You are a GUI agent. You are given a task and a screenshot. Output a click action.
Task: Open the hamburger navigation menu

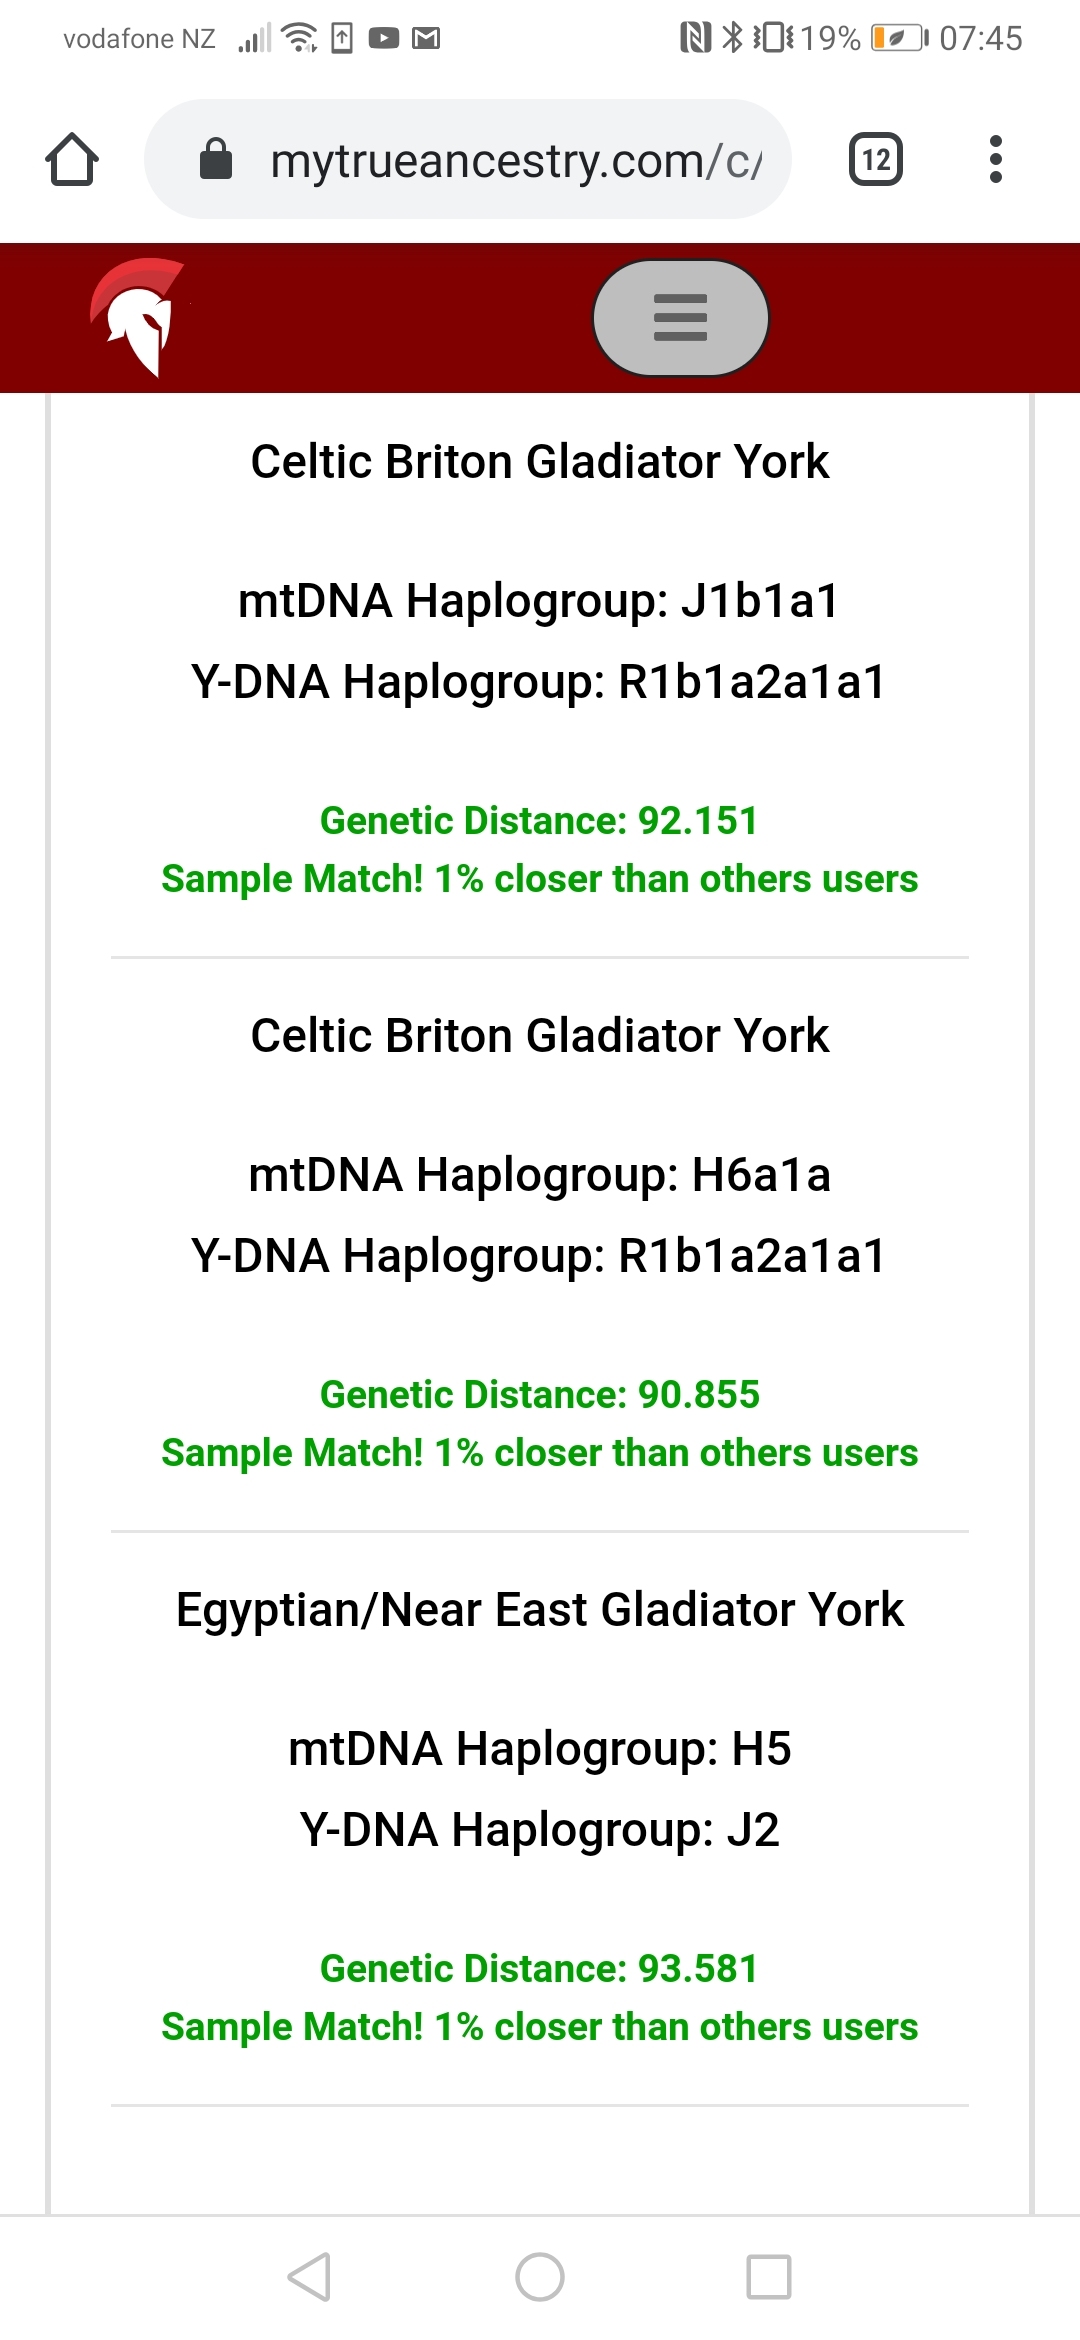680,318
